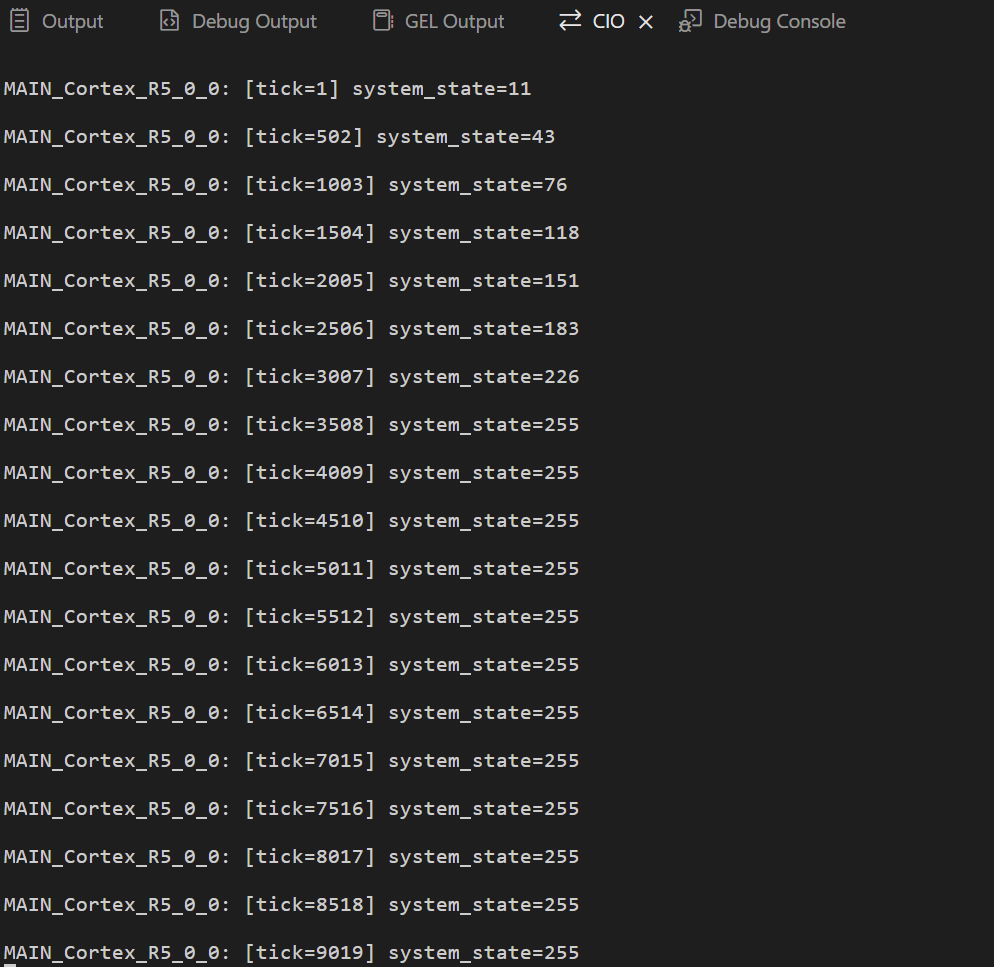Click the tick=502 system_state=43 log line
This screenshot has width=994, height=967.
coord(279,137)
